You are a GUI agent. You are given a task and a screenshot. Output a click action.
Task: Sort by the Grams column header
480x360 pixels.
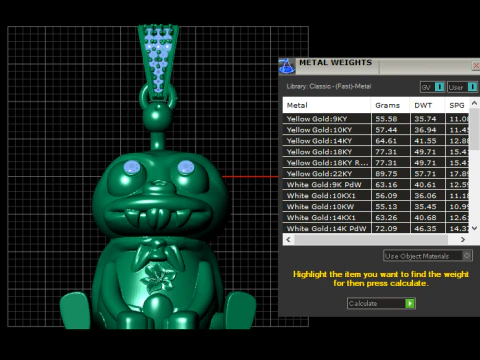pyautogui.click(x=390, y=105)
